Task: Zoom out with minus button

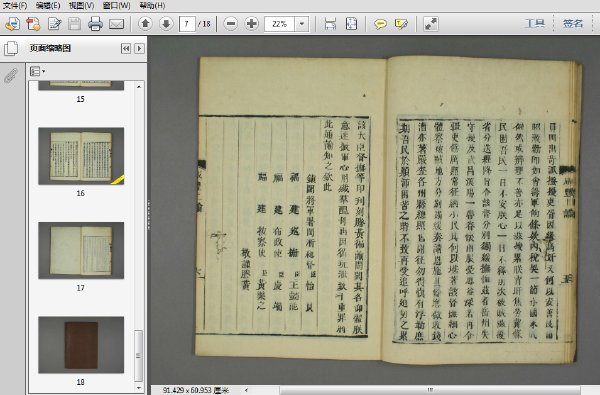Action: [x=231, y=24]
